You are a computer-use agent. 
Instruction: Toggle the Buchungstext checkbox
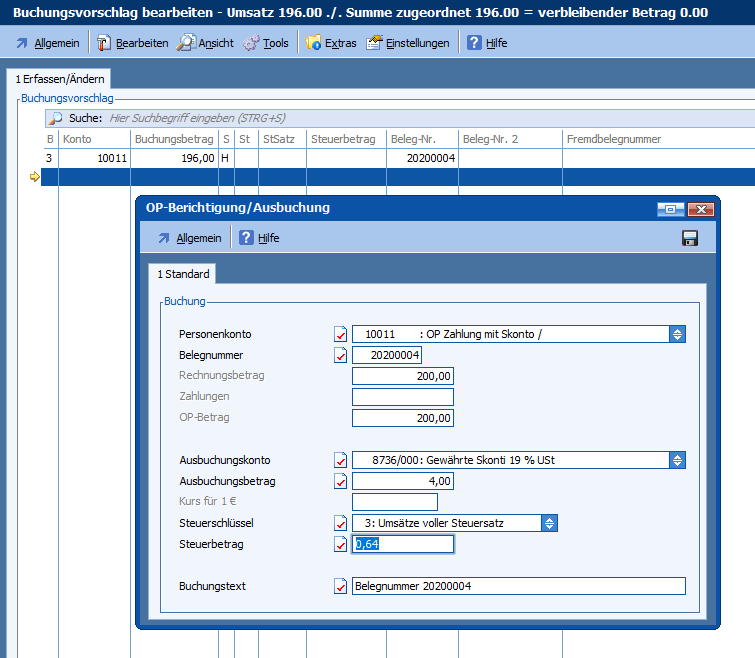pyautogui.click(x=341, y=586)
